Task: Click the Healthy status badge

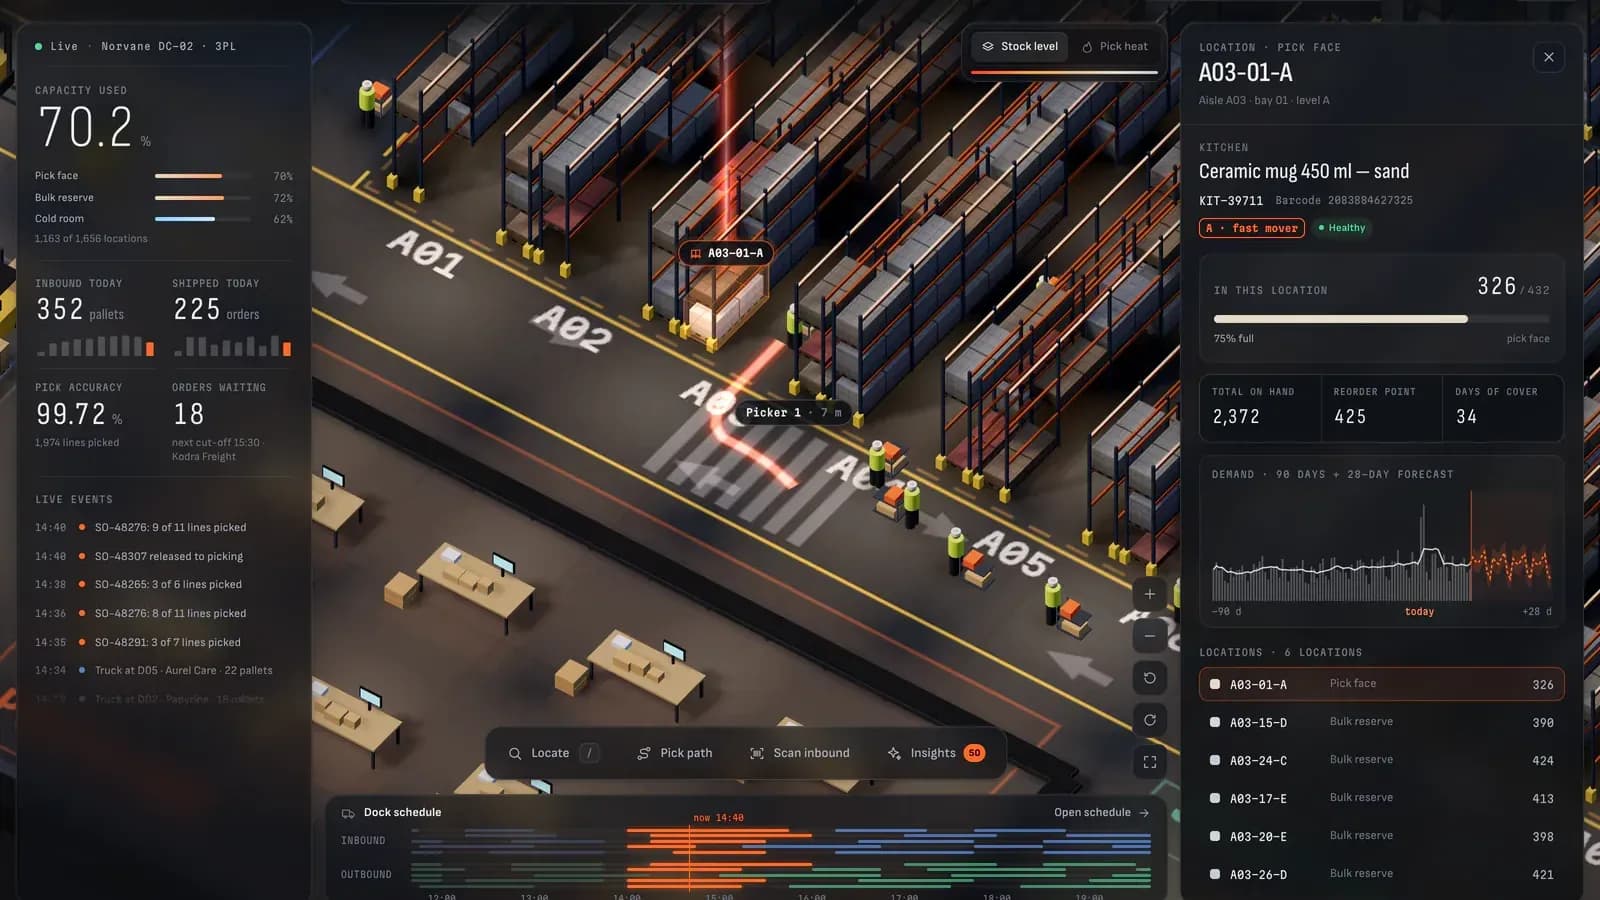Action: click(1341, 228)
